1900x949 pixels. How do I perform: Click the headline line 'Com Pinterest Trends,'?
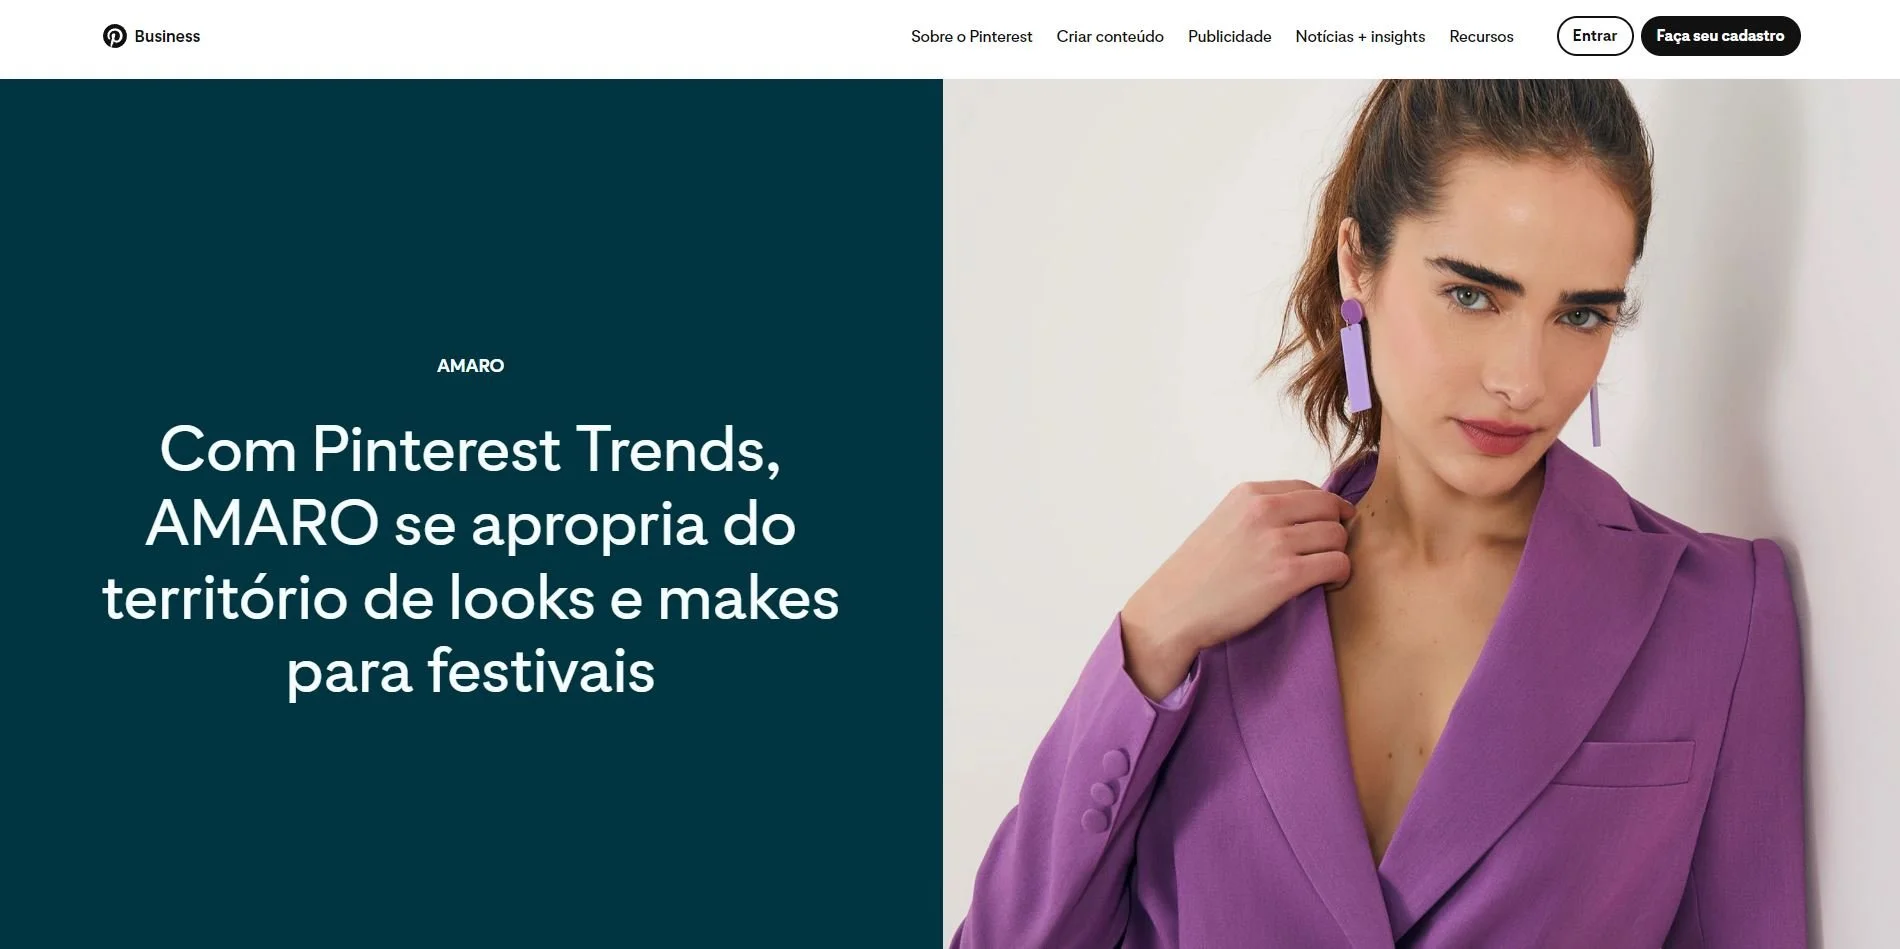(x=470, y=450)
